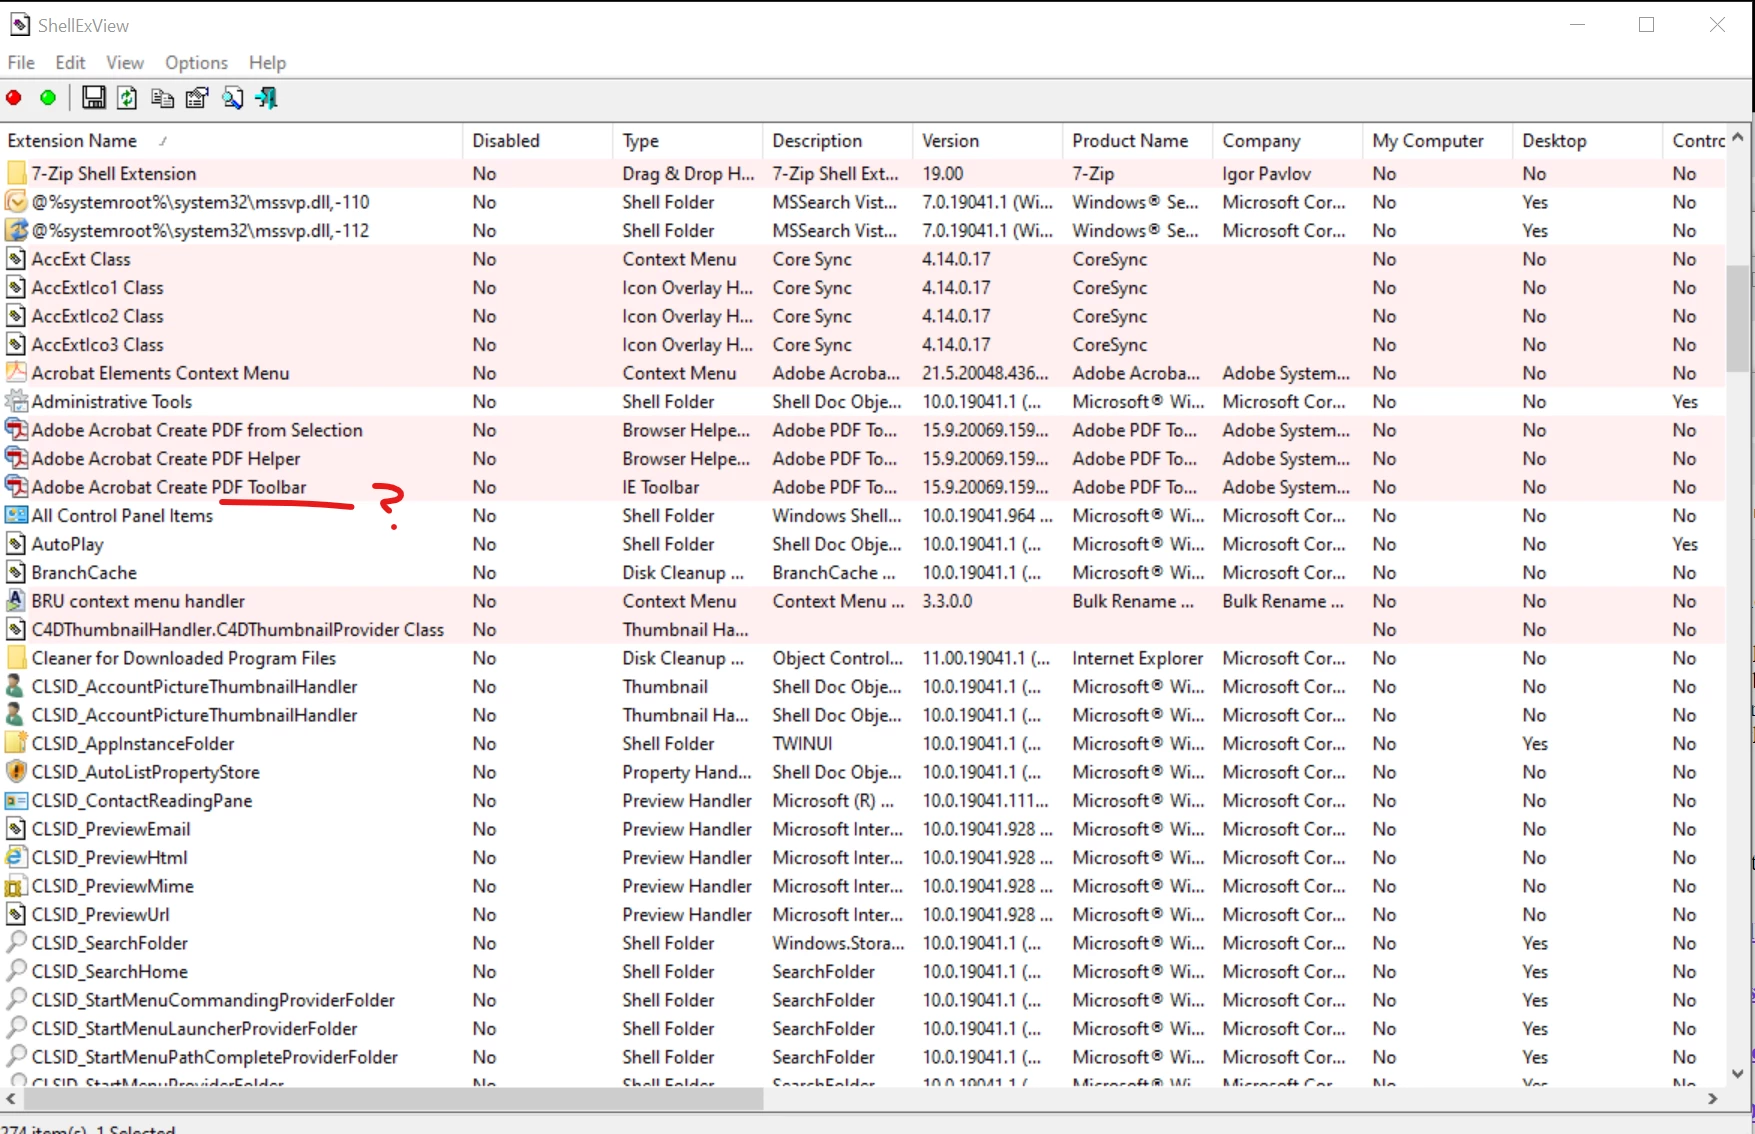Select the CLSID_StartMenuPathCompleteProviderFolder row
This screenshot has width=1755, height=1134.
coord(862,1057)
